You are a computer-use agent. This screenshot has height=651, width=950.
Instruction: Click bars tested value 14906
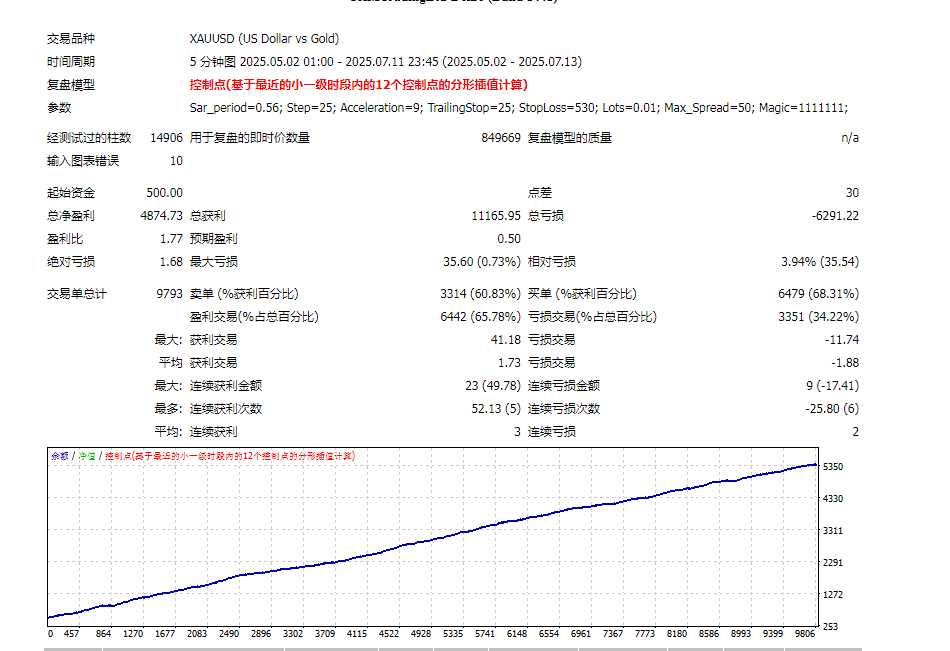tap(167, 138)
